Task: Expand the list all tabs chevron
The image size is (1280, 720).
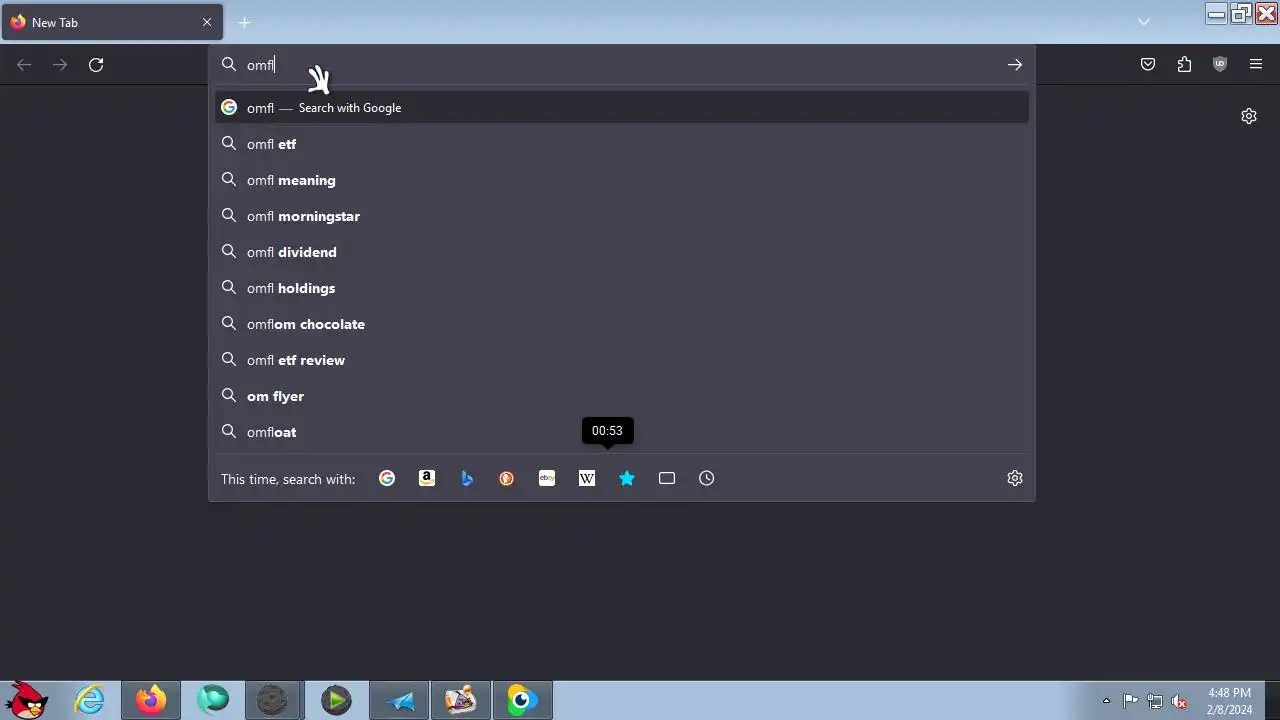Action: coord(1144,22)
